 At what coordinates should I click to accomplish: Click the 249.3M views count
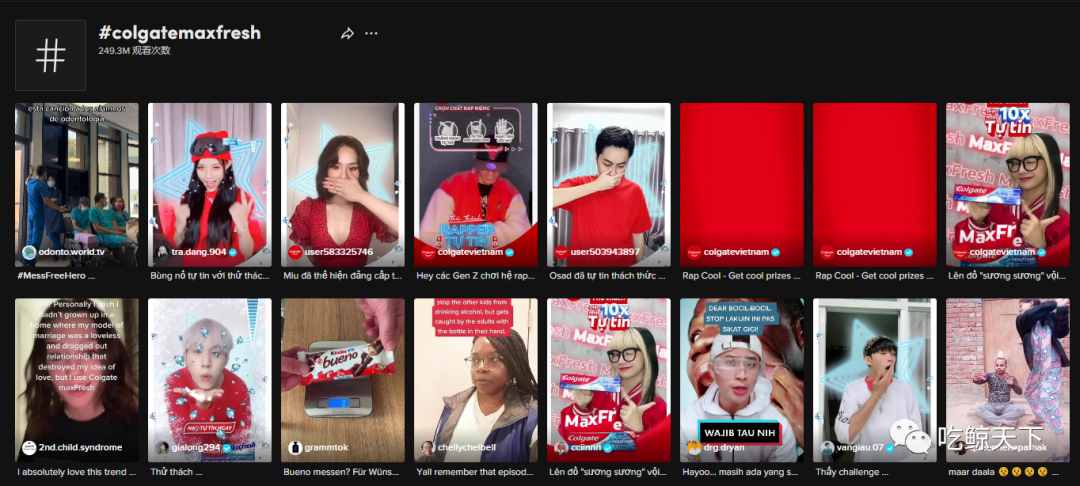point(134,50)
